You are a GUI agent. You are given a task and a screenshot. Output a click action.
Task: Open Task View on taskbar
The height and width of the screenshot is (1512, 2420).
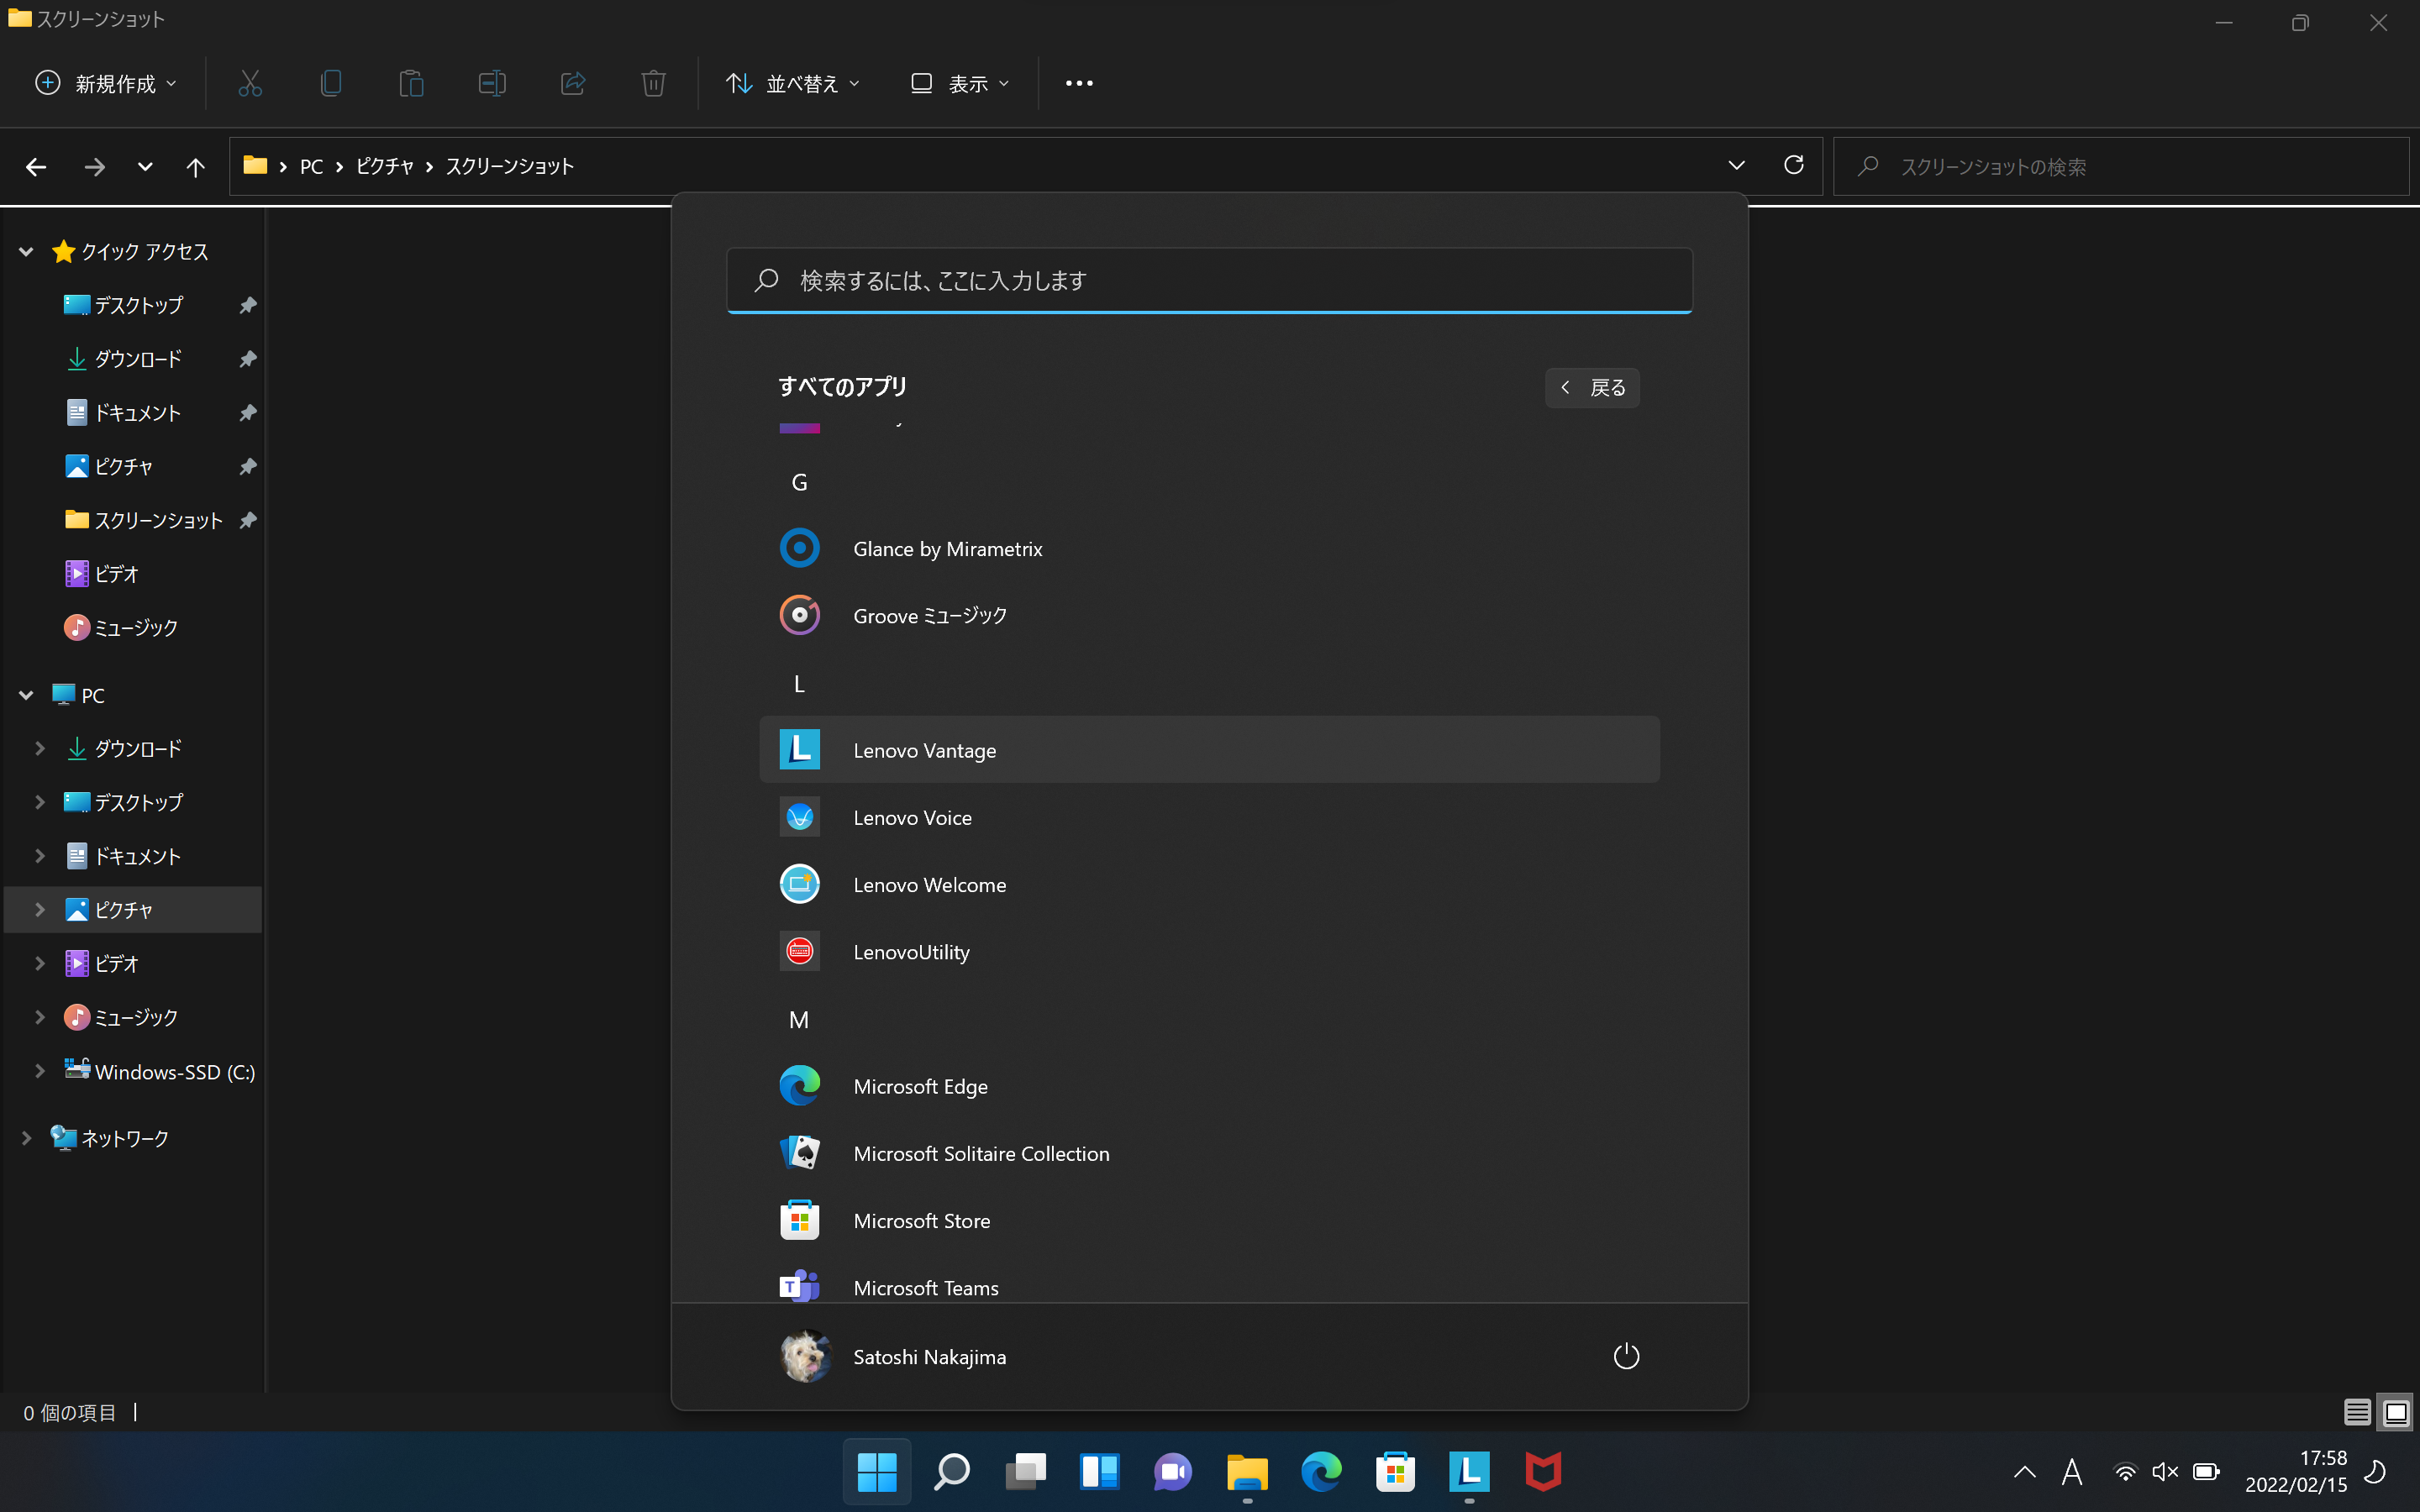coord(1025,1471)
